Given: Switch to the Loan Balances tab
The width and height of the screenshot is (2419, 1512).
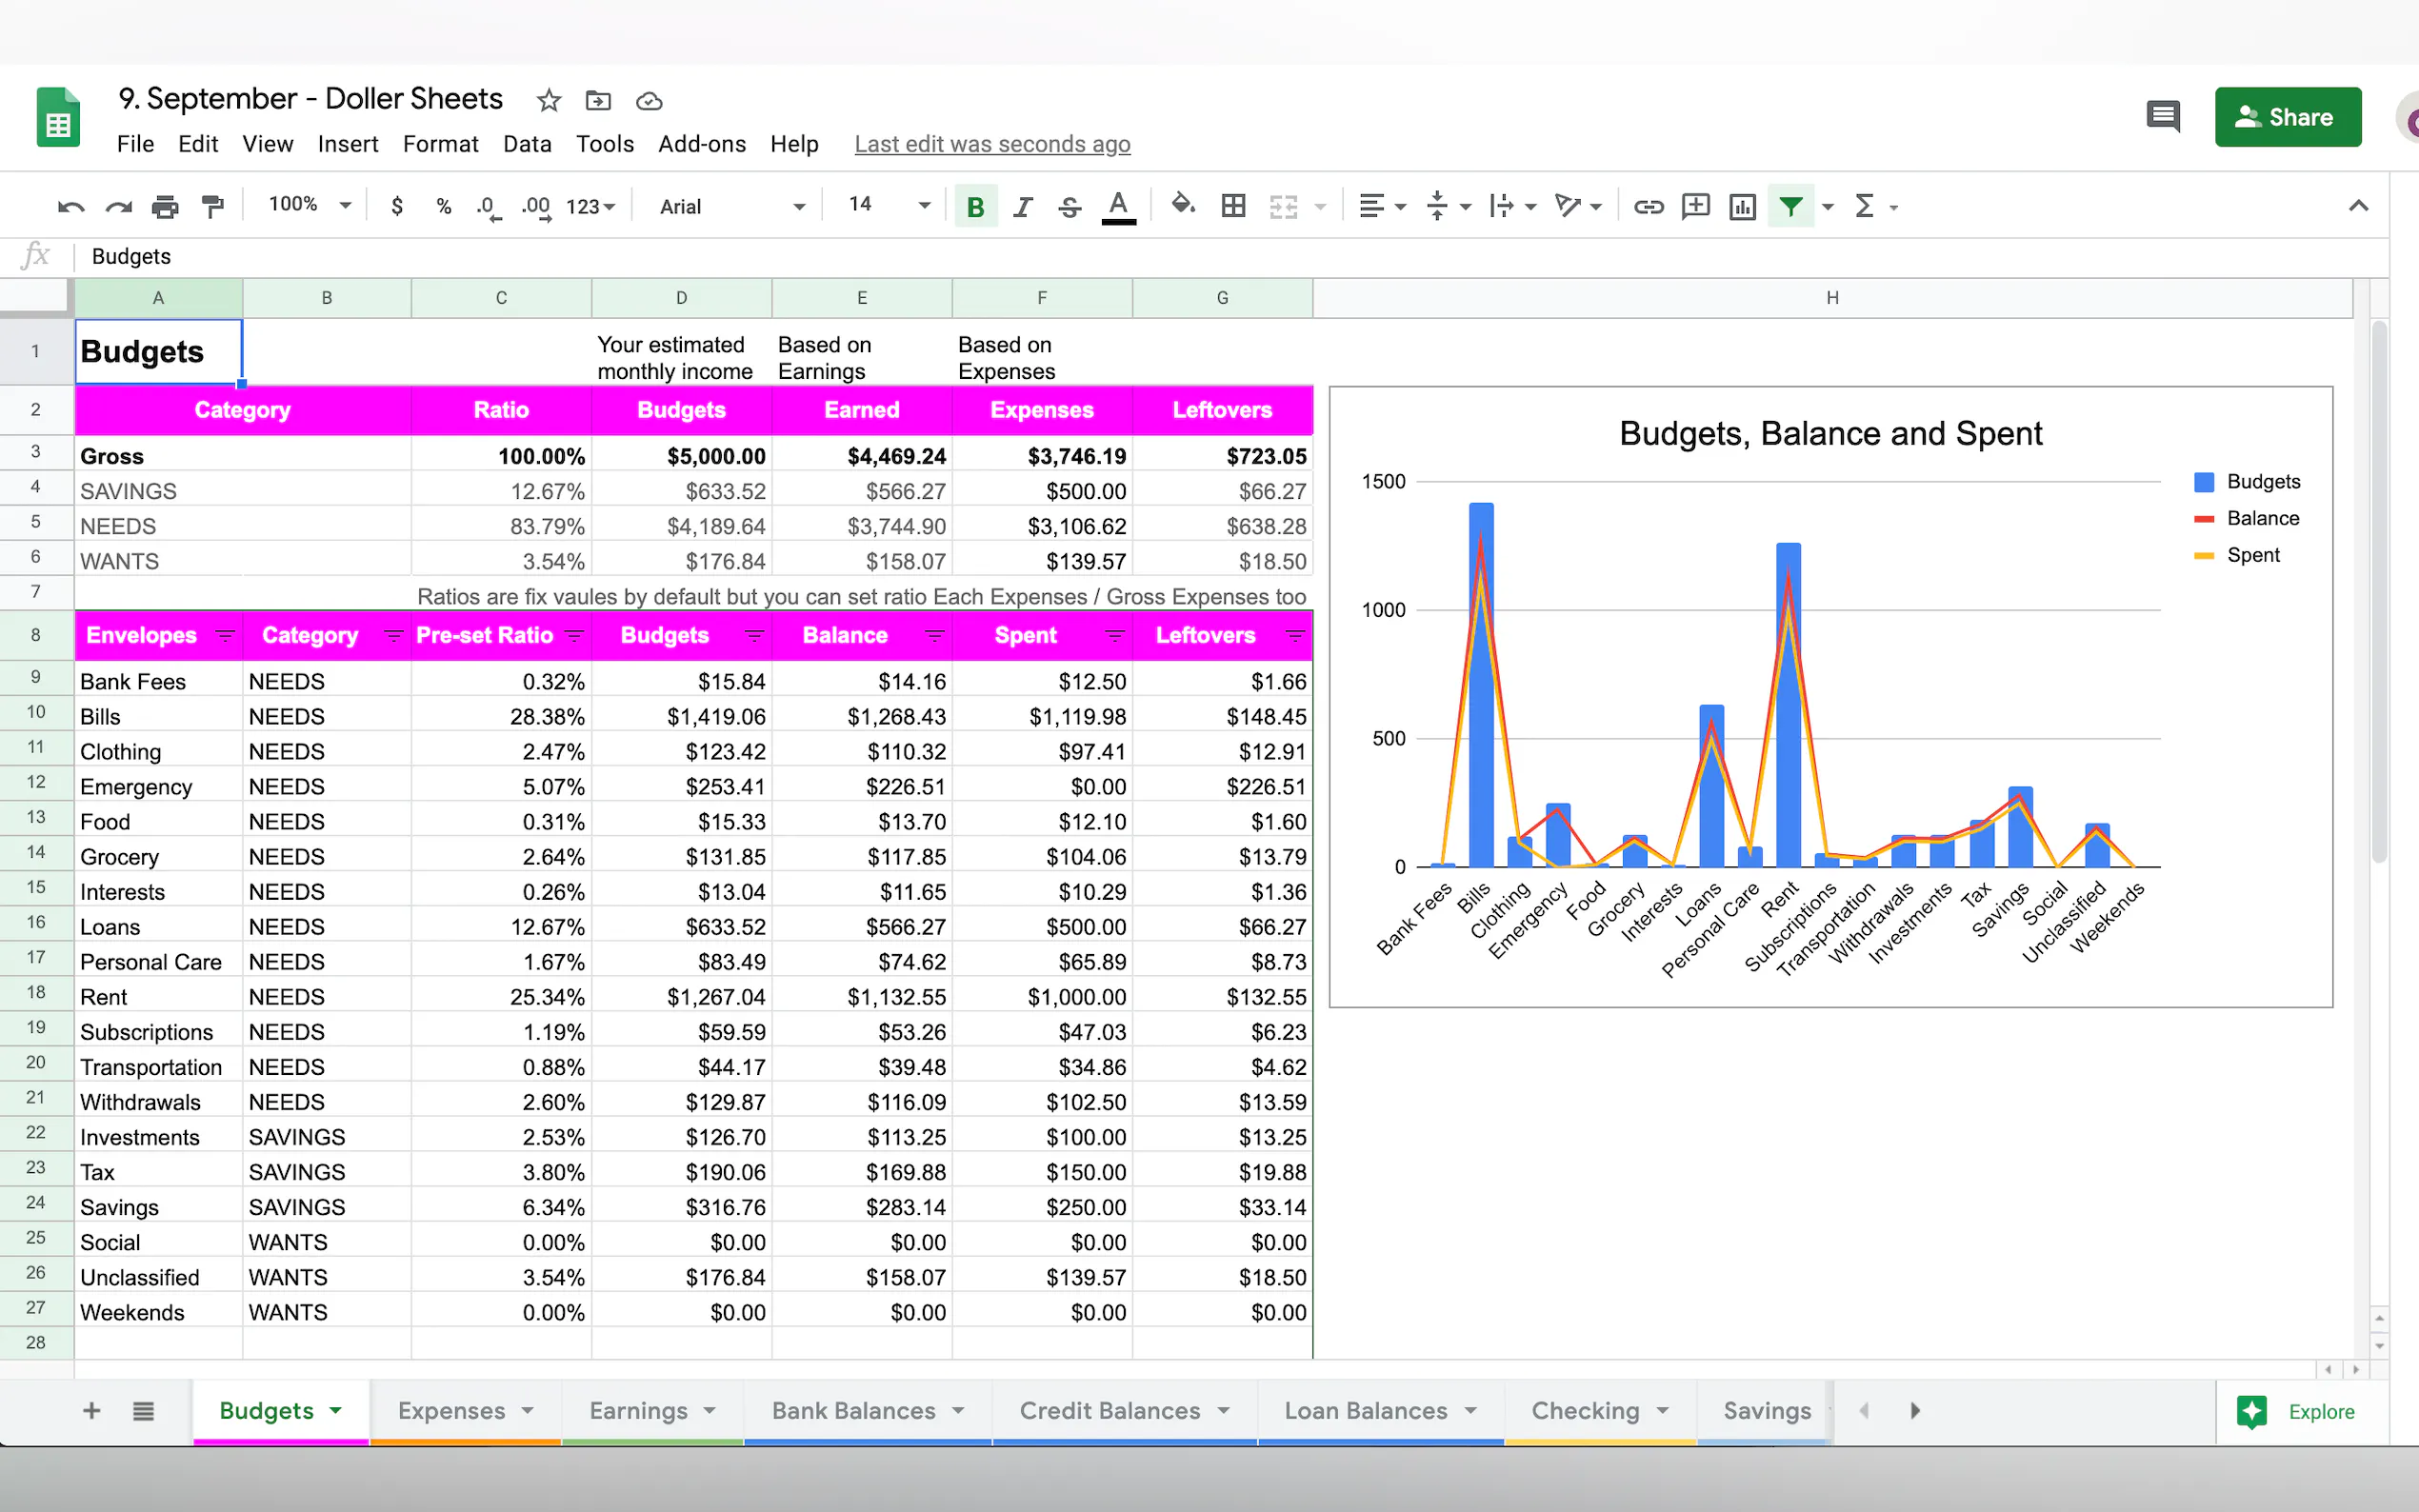Looking at the screenshot, I should 1381,1411.
